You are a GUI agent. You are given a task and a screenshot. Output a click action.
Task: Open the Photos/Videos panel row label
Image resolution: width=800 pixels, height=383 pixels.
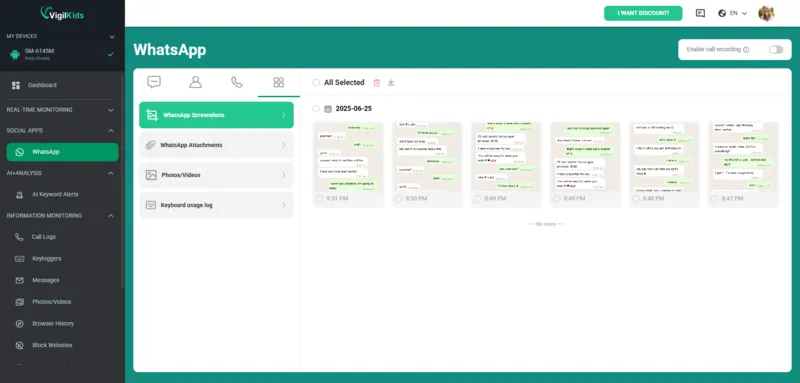(x=181, y=175)
